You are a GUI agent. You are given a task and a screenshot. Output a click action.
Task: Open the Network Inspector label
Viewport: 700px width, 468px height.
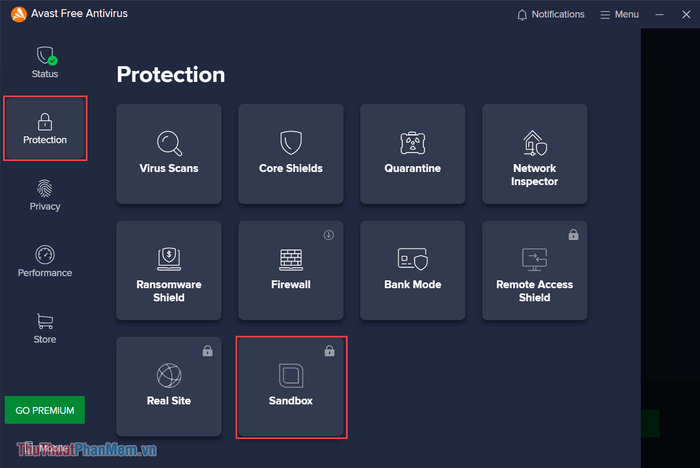point(534,175)
